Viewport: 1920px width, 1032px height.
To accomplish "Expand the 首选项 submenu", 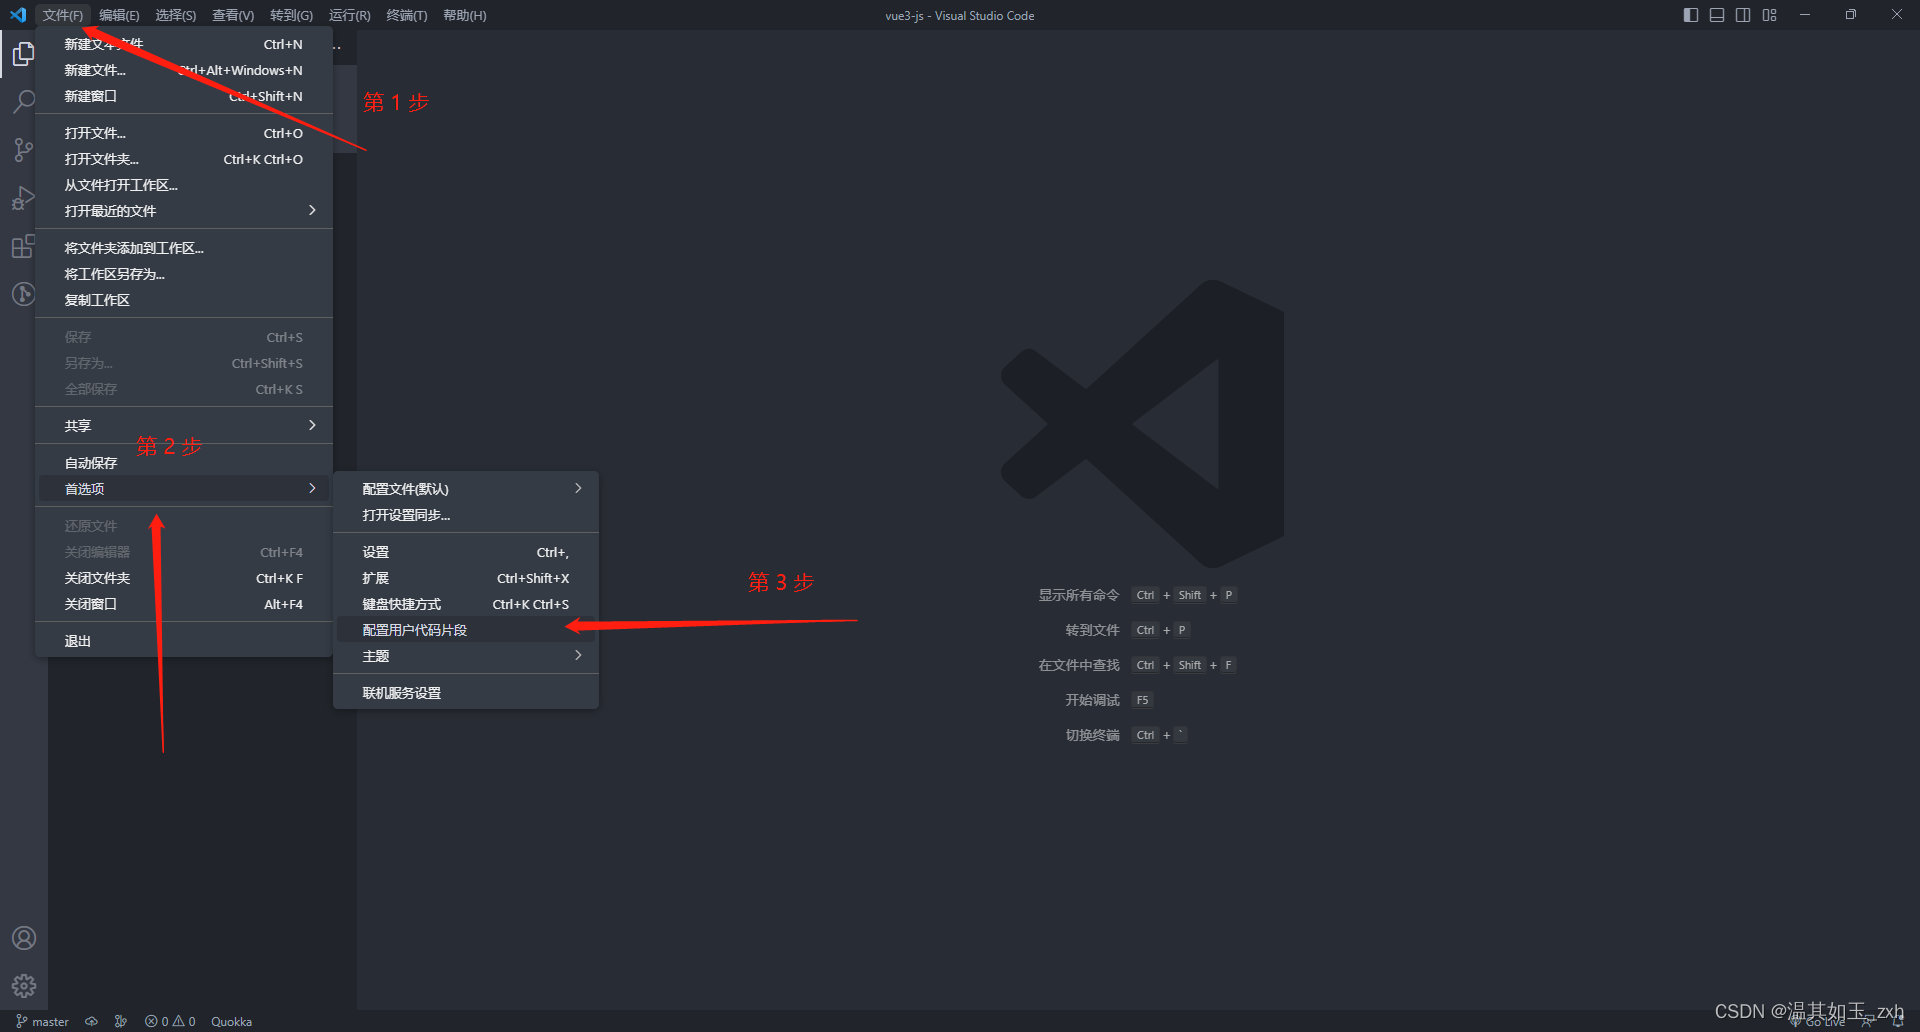I will pos(184,489).
